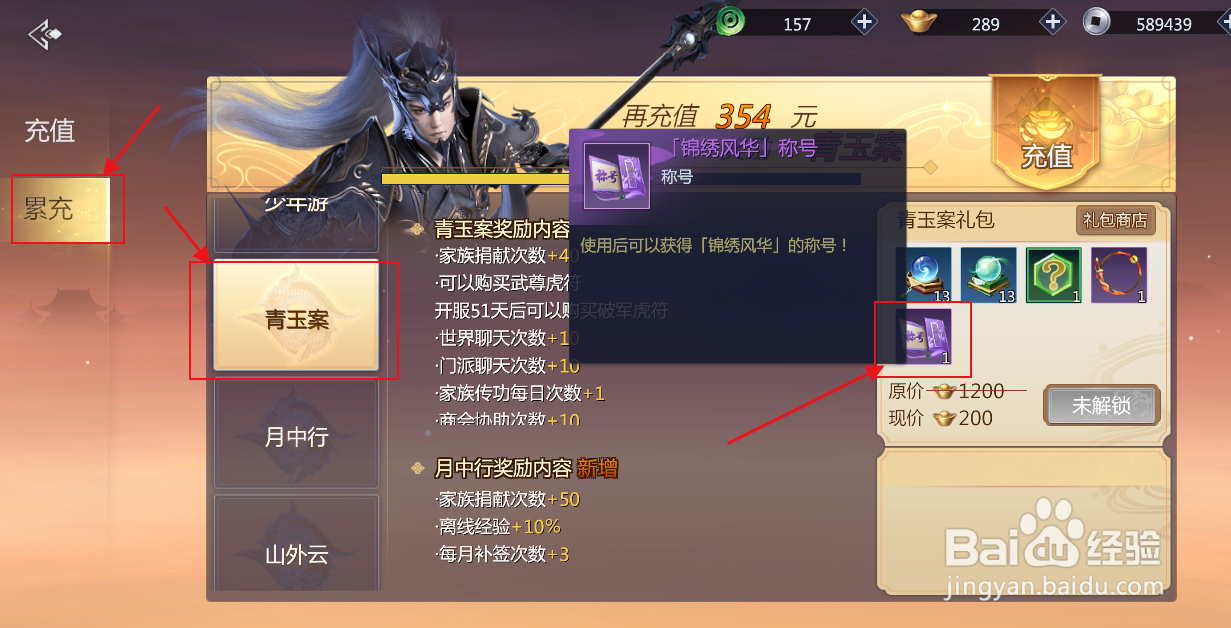Click the recharge progress bar
This screenshot has width=1231, height=628.
point(475,179)
